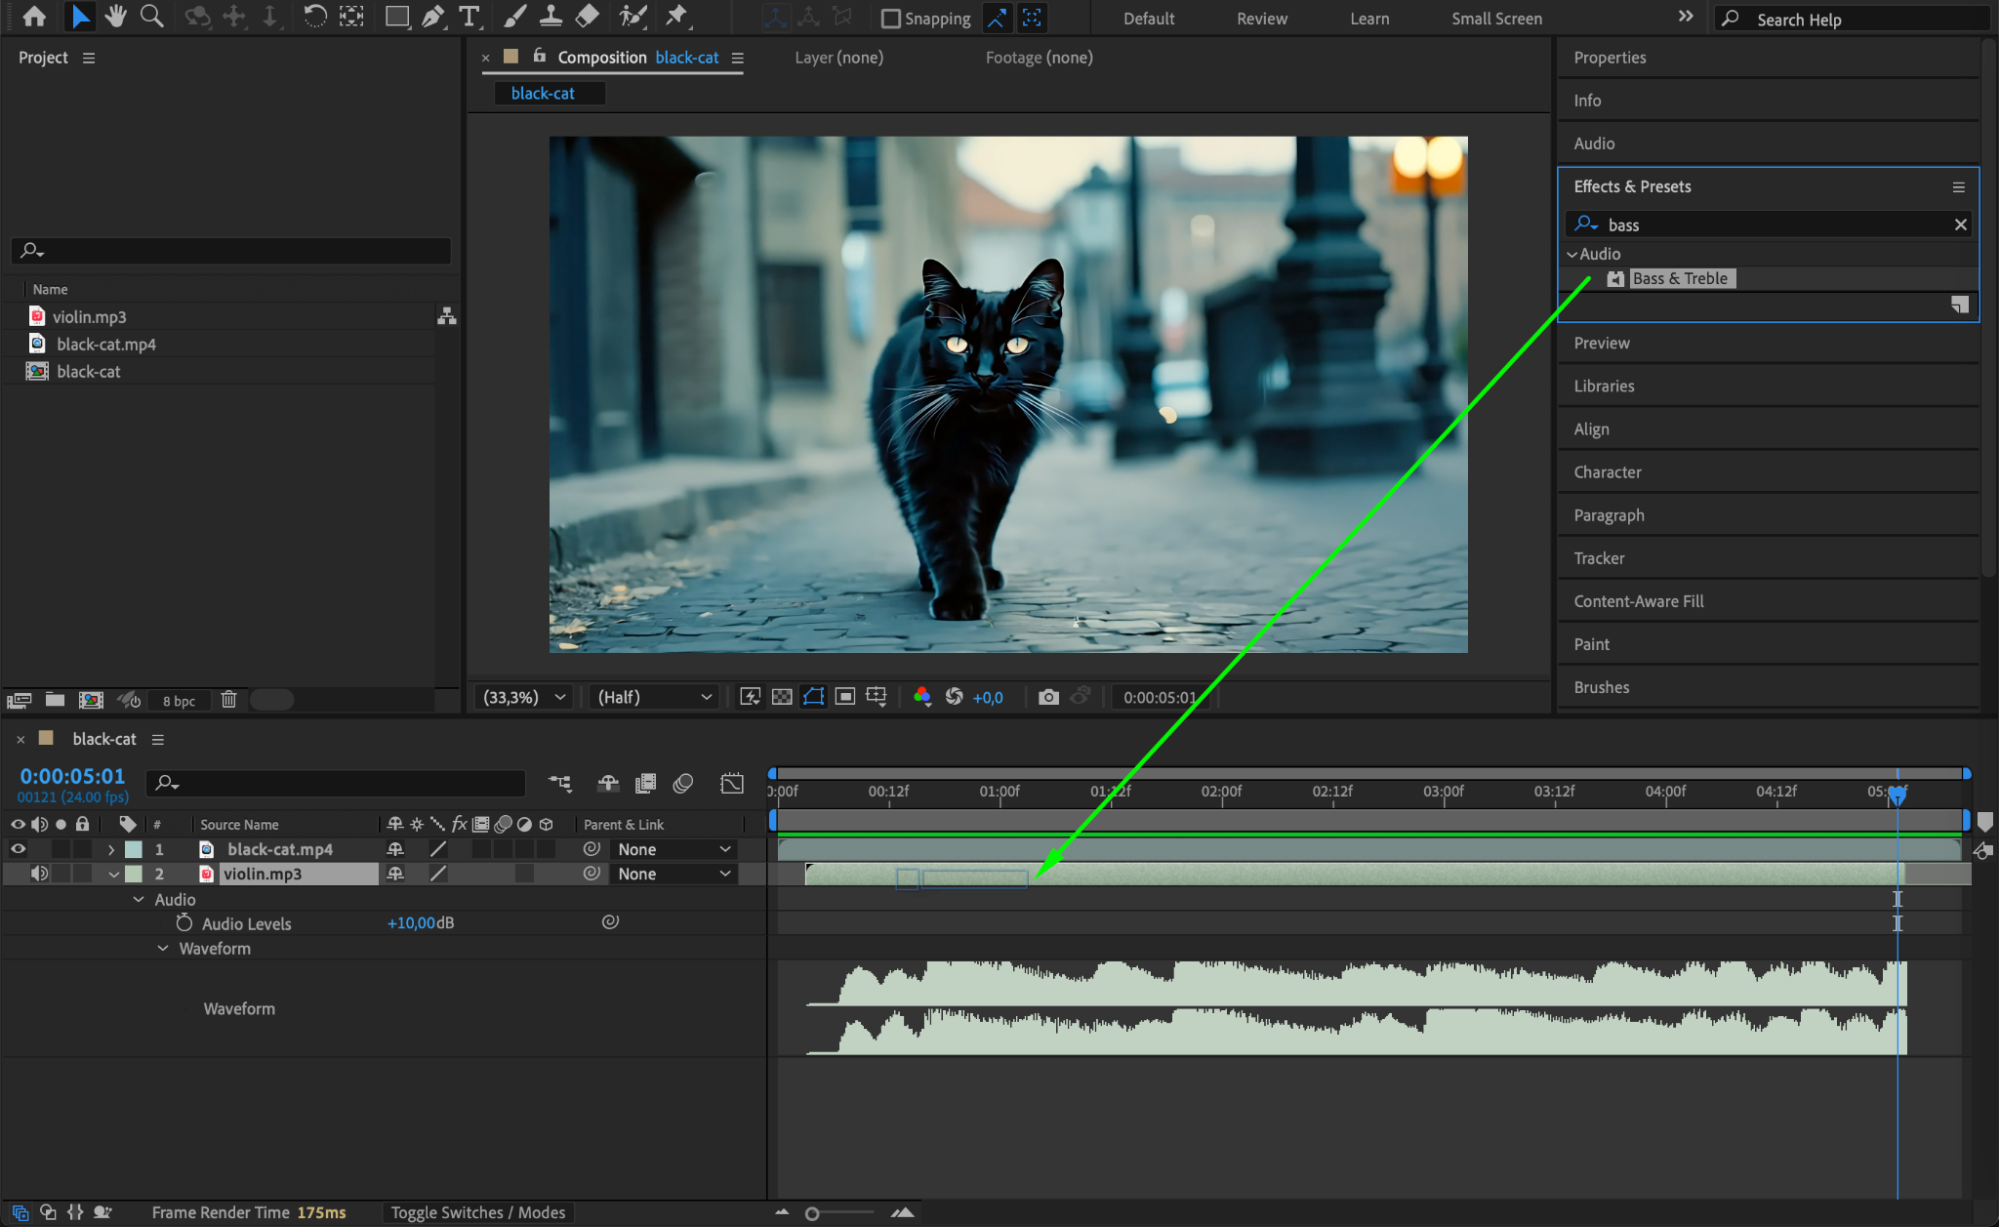Open the Half resolution dropdown
Screen dimensions: 1999x1227
(x=654, y=697)
